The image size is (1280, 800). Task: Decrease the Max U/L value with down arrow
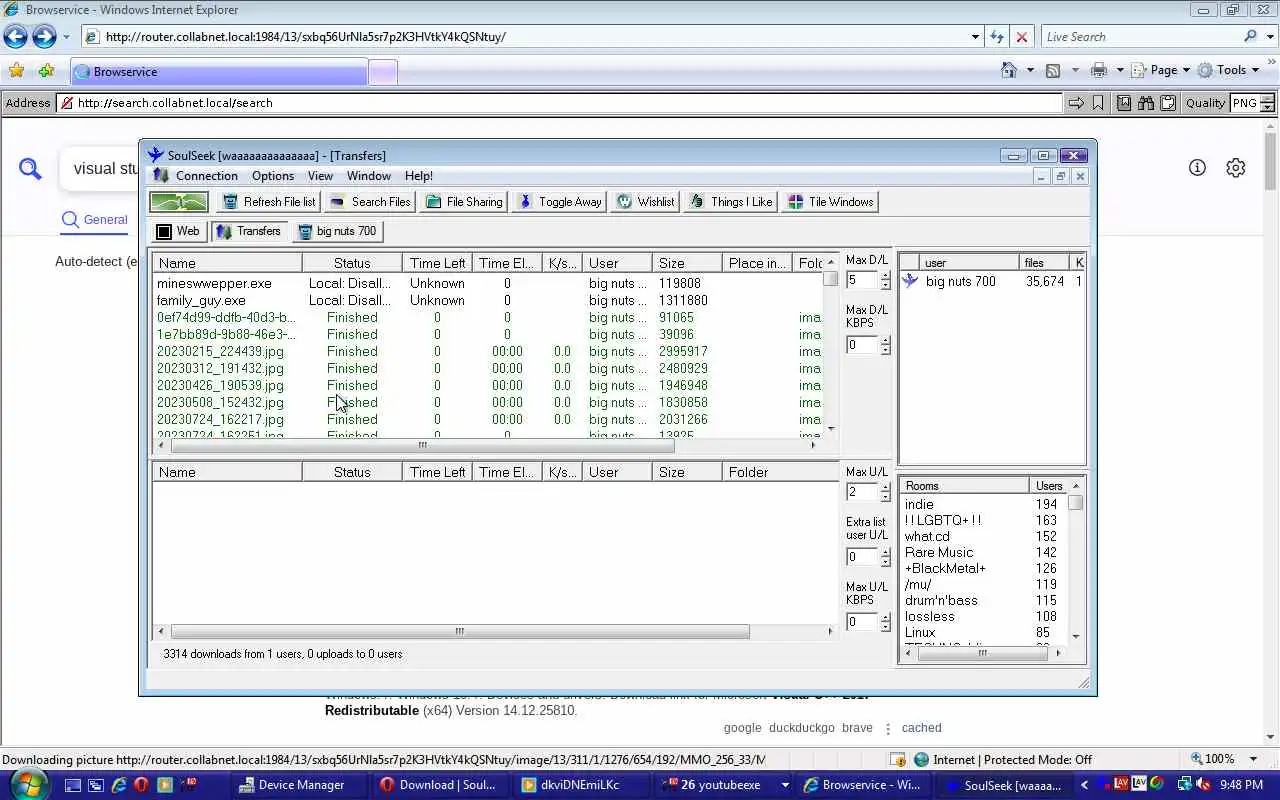(885, 497)
